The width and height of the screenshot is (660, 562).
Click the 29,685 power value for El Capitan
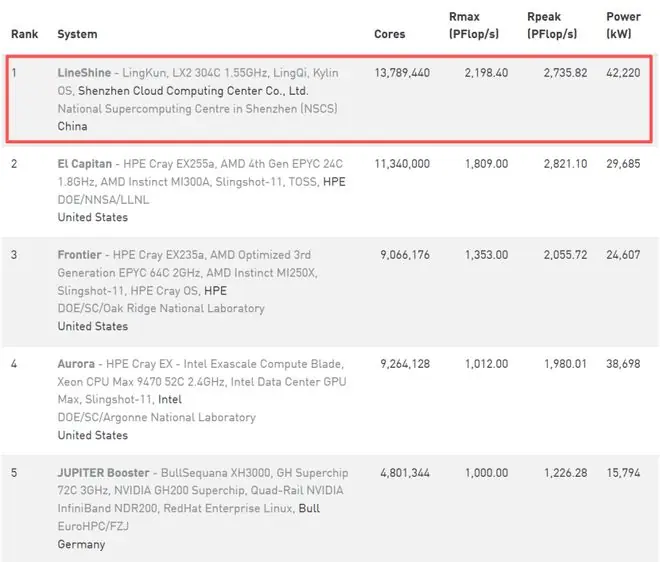pyautogui.click(x=623, y=164)
